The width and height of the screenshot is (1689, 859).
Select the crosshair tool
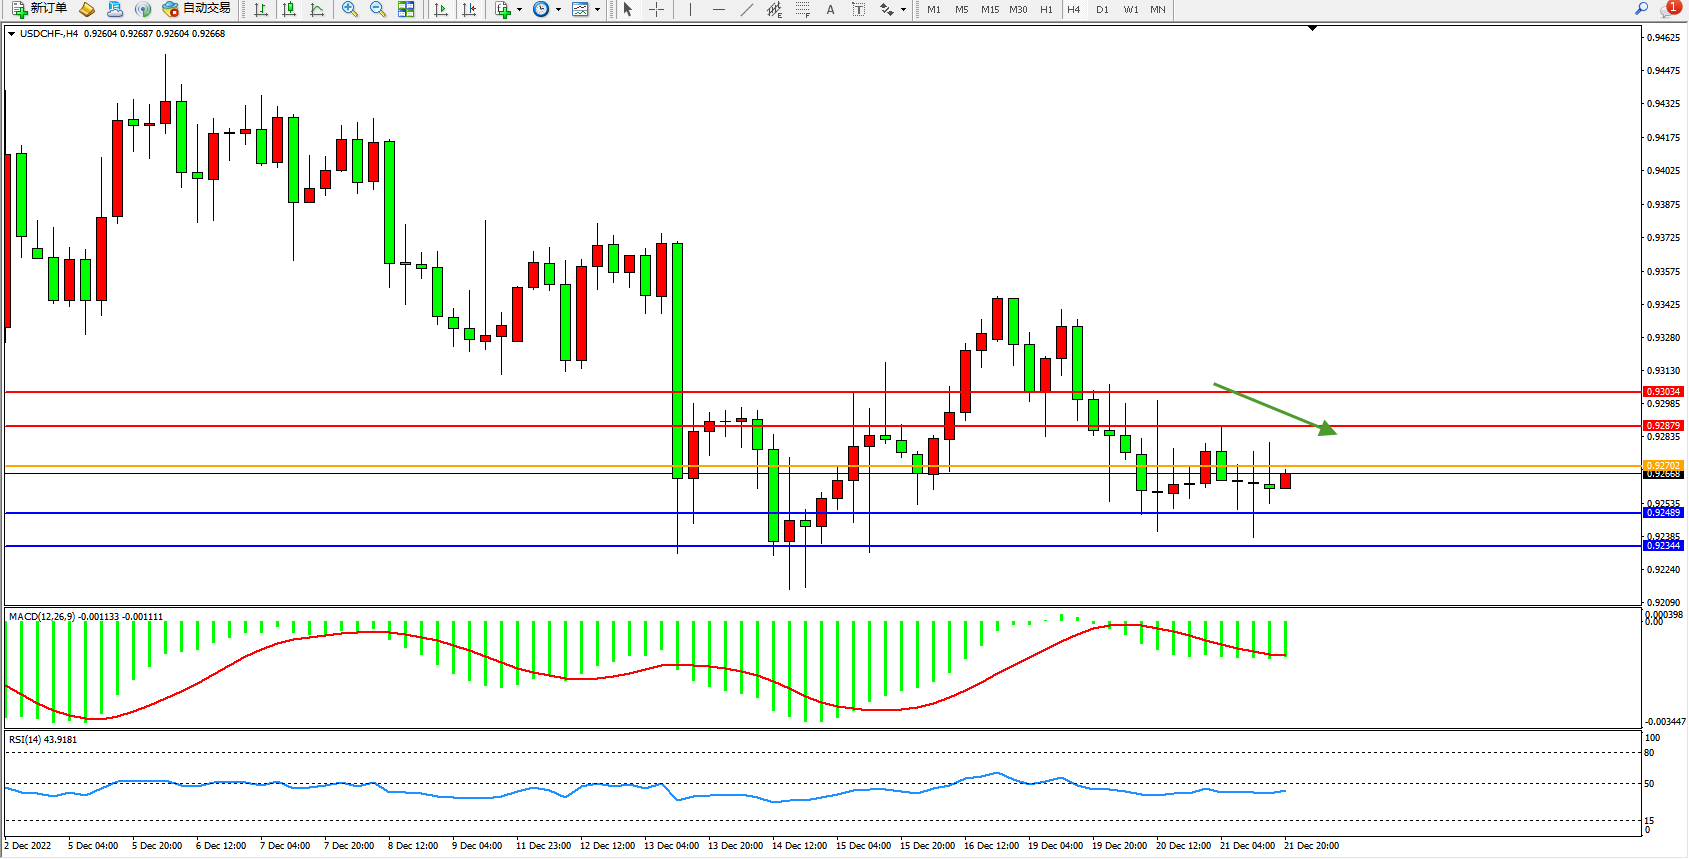coord(656,9)
